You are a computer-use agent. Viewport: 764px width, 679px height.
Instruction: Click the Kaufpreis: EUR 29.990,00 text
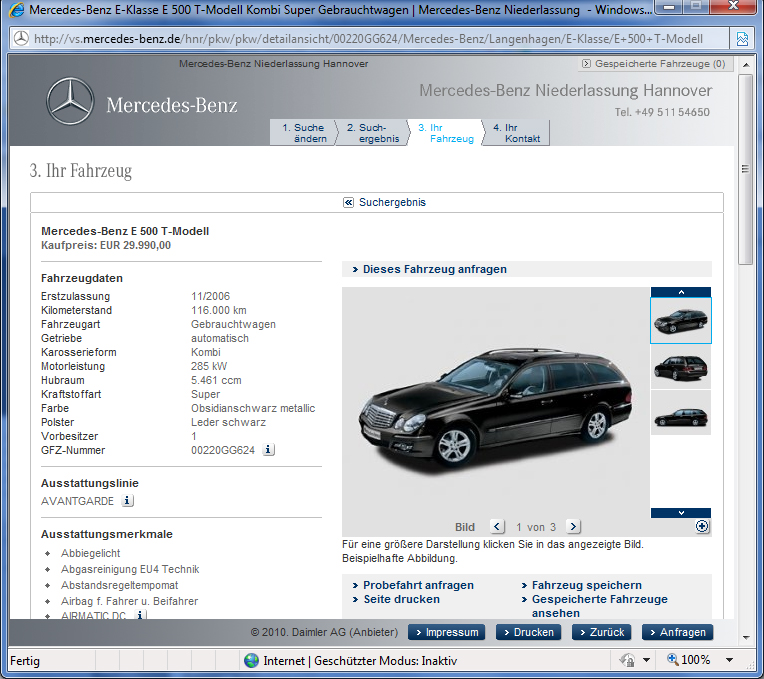[106, 245]
